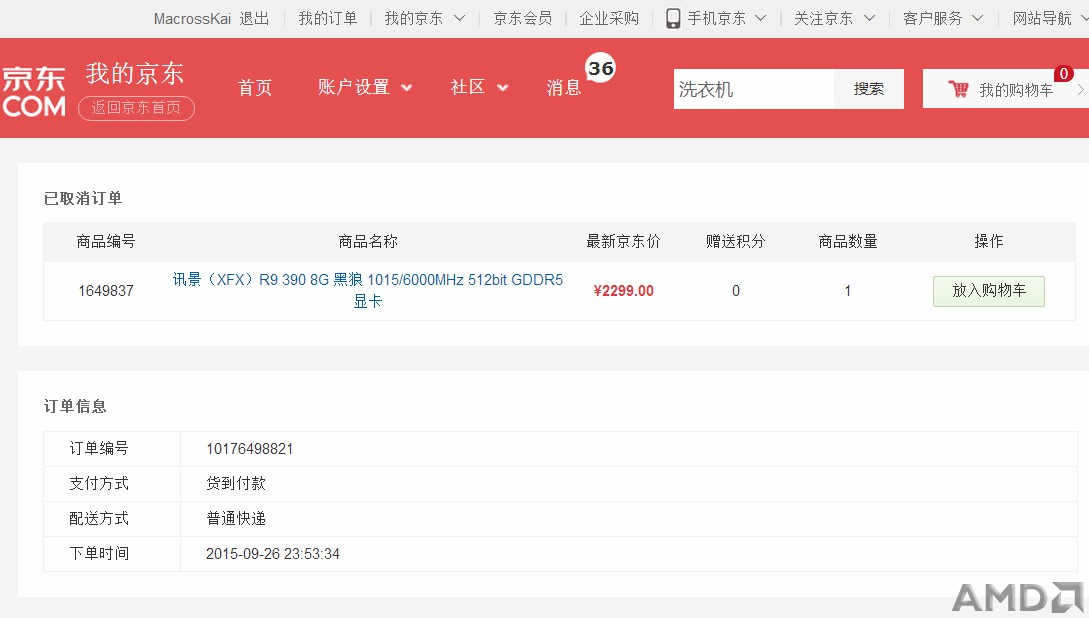This screenshot has width=1089, height=618.
Task: Open 我的订单 in the top bar
Action: pos(328,19)
